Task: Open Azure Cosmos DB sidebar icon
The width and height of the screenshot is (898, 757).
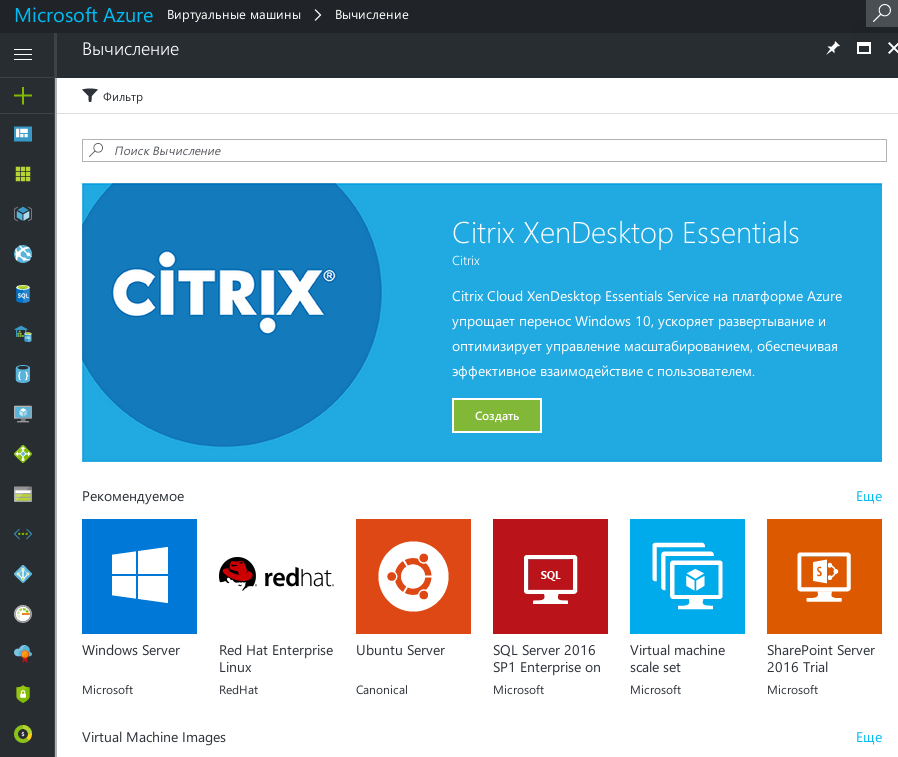Action: 23,374
